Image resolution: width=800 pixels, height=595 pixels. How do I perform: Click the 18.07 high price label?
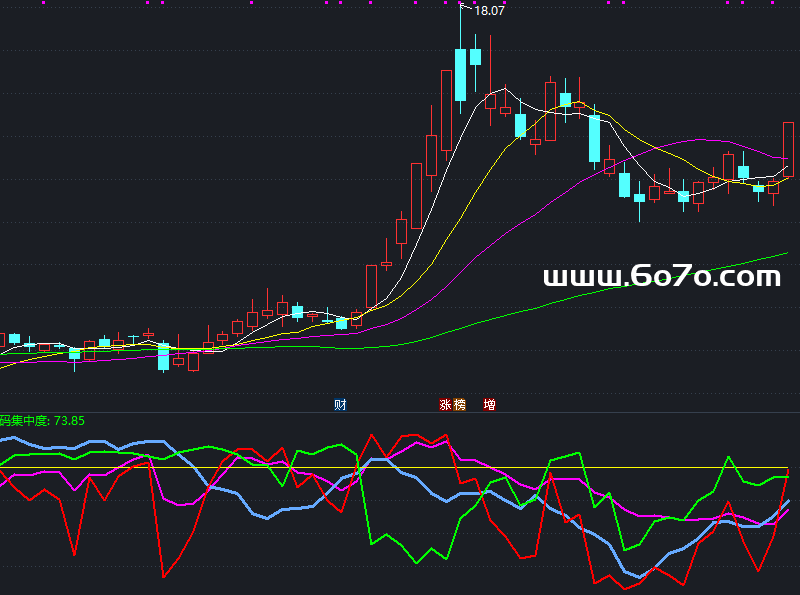click(488, 11)
